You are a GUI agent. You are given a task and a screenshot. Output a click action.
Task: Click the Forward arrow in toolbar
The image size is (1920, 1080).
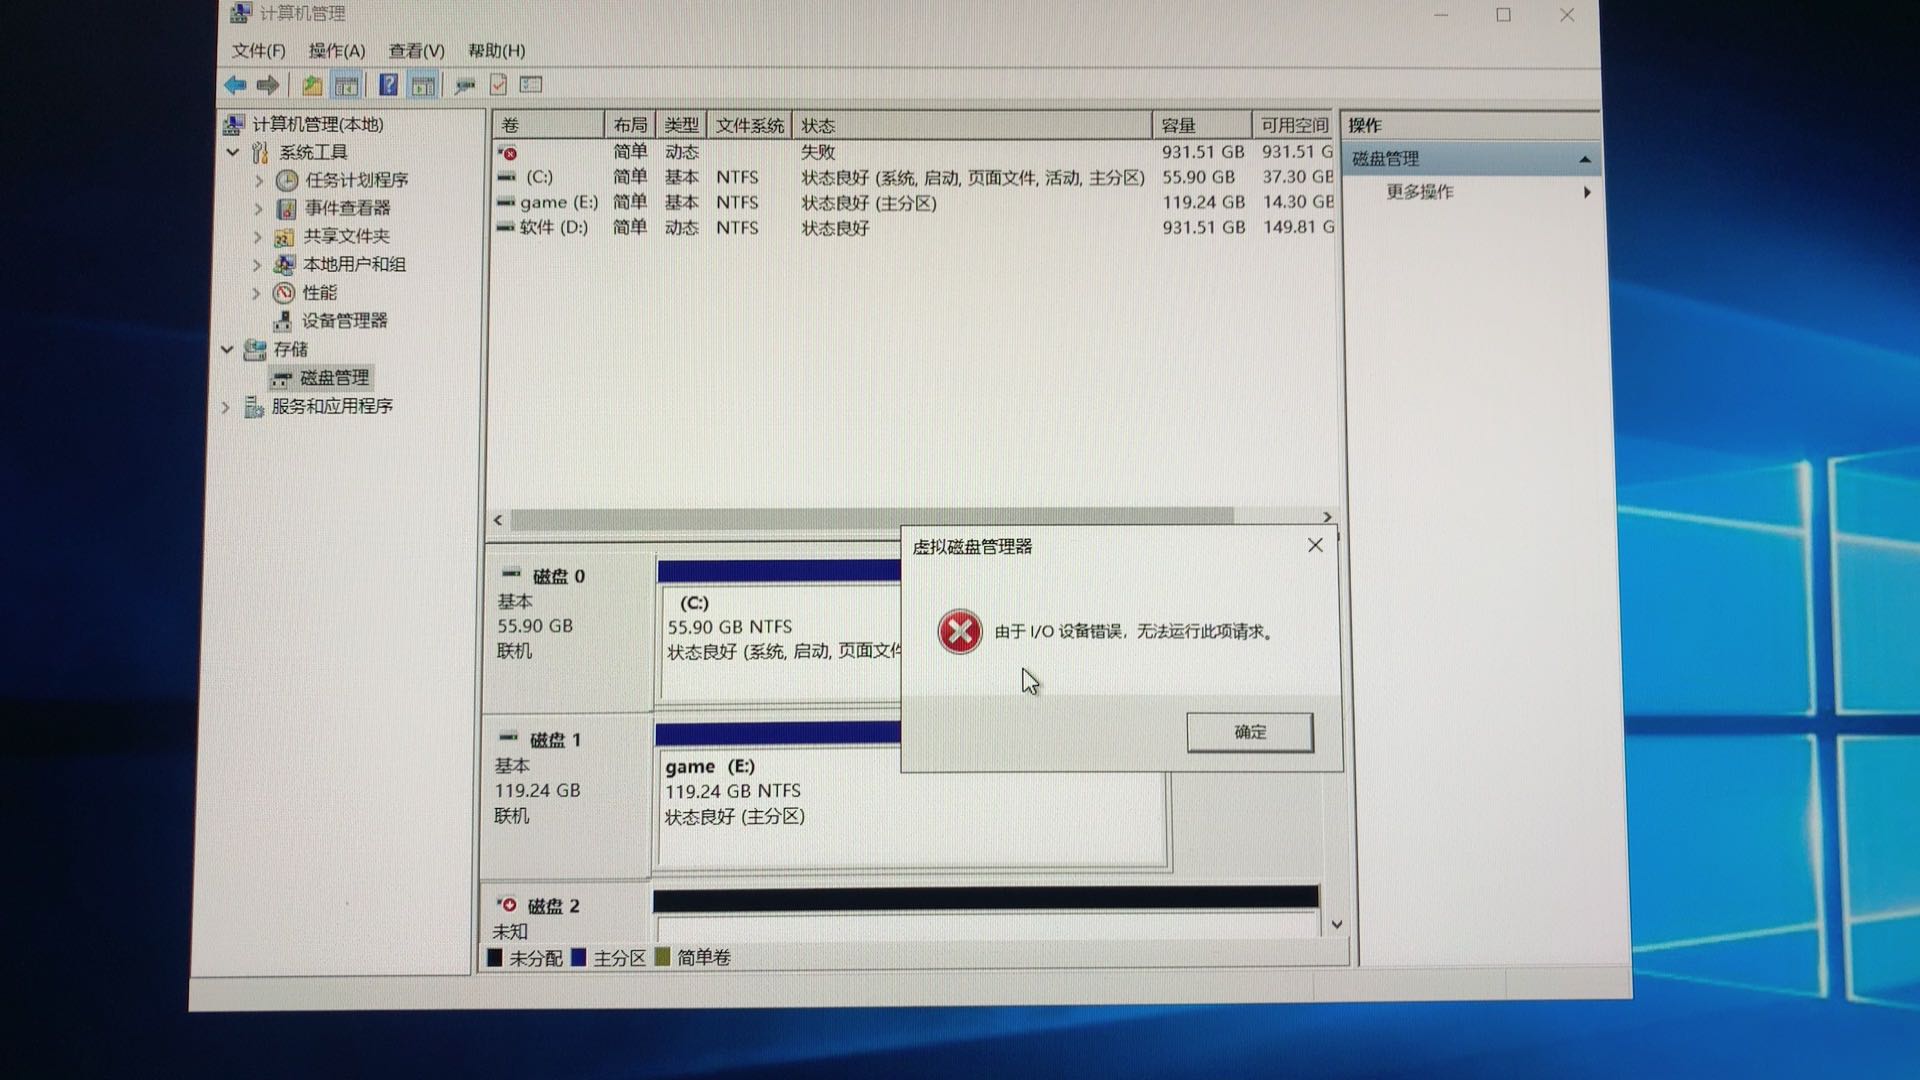(x=268, y=85)
